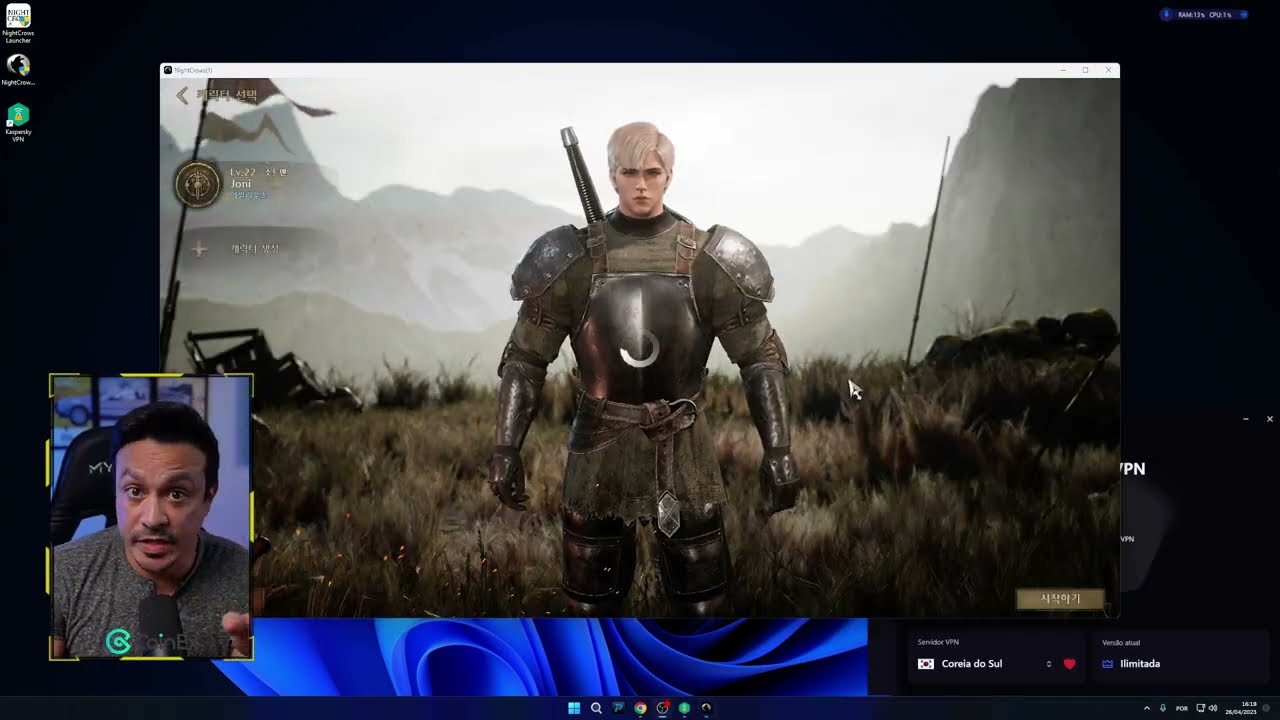
Task: Toggle the favorite heart for Coreia do Sul
Action: [x=1069, y=664]
